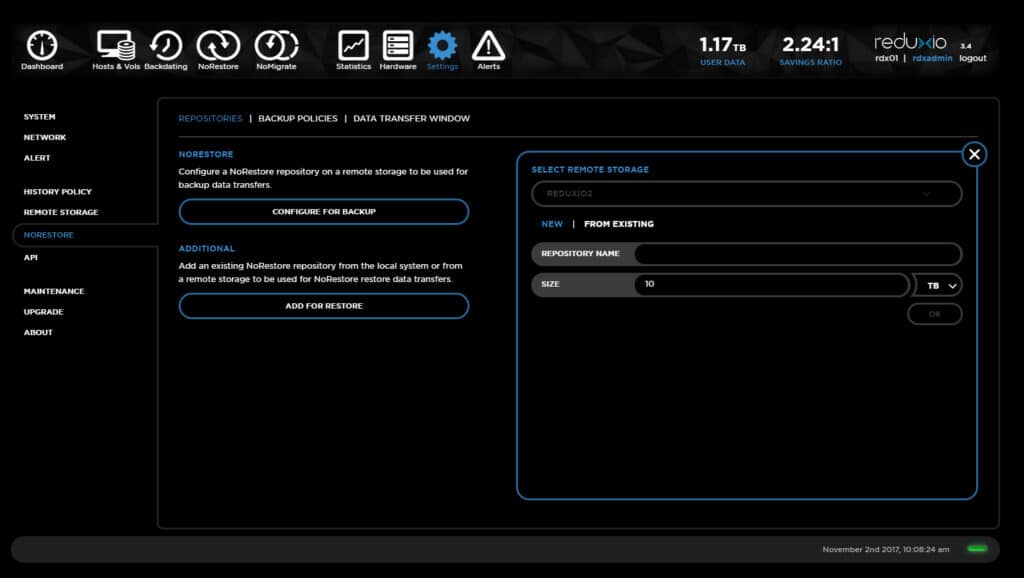
Task: Open Upgrade settings
Action: point(43,312)
